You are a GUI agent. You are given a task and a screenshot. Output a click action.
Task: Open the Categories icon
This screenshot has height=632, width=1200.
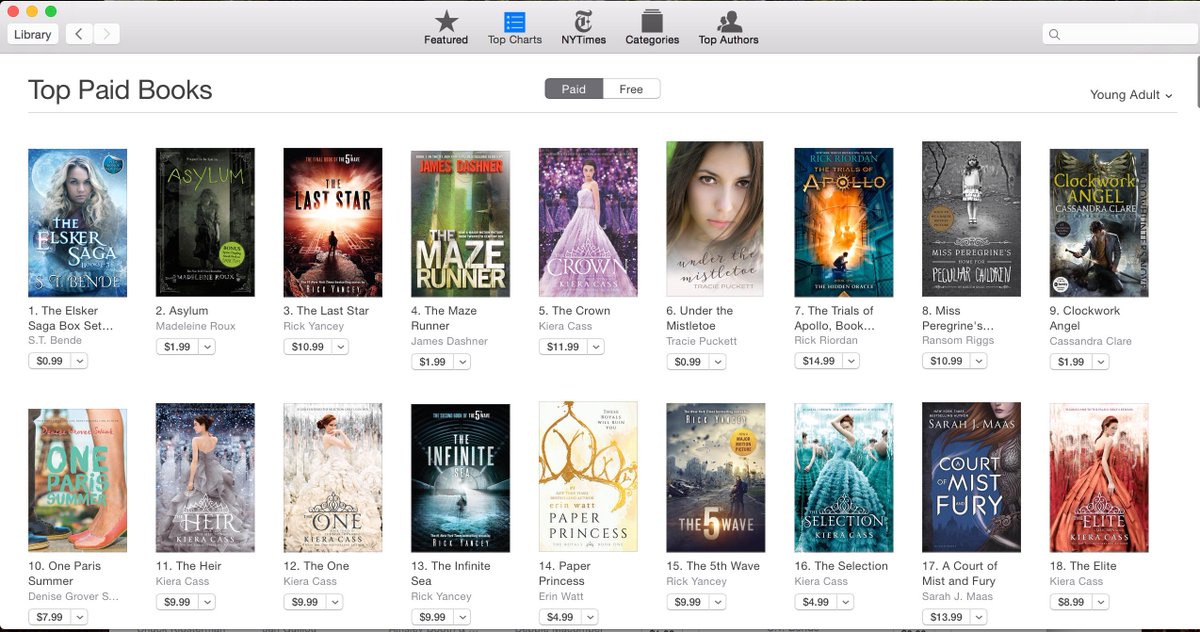pos(652,21)
